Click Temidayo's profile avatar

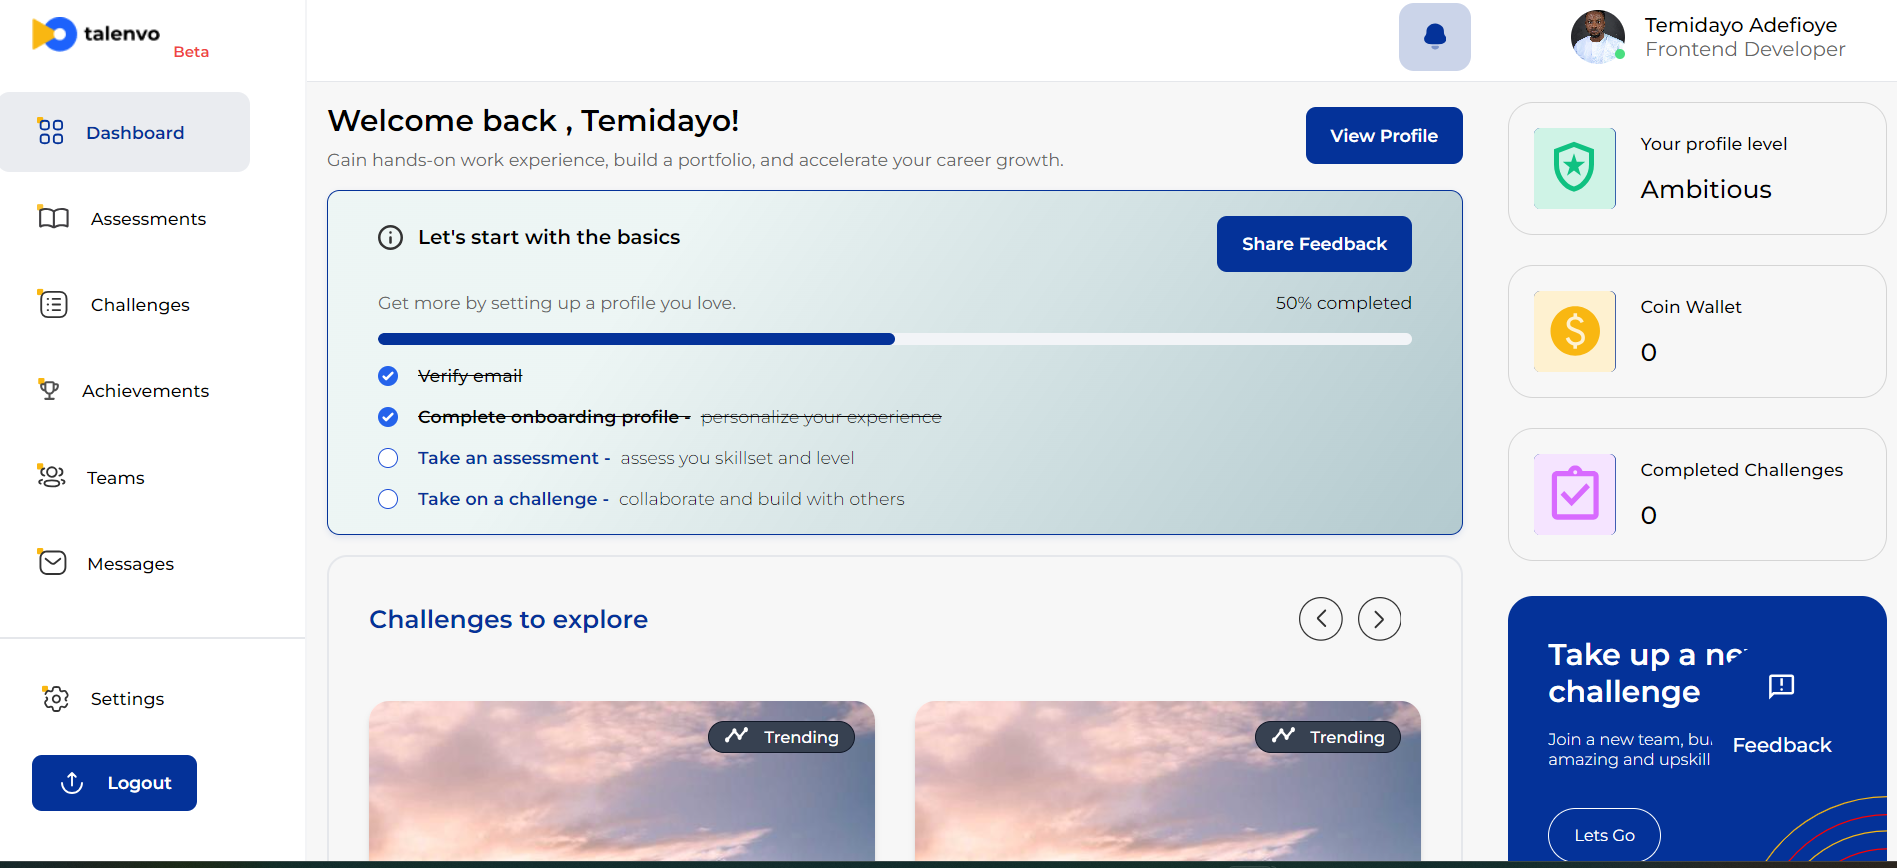[1598, 37]
